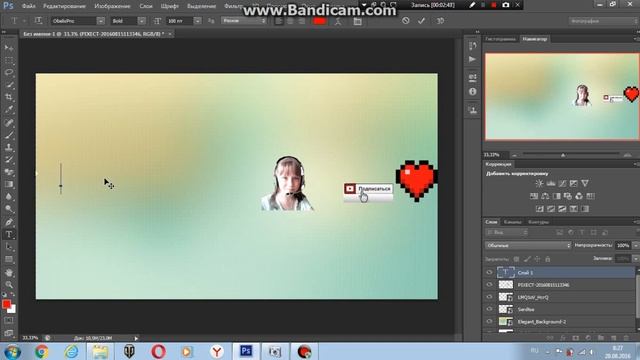The height and width of the screenshot is (360, 640).
Task: Open the font family dropdown
Action: [100, 21]
